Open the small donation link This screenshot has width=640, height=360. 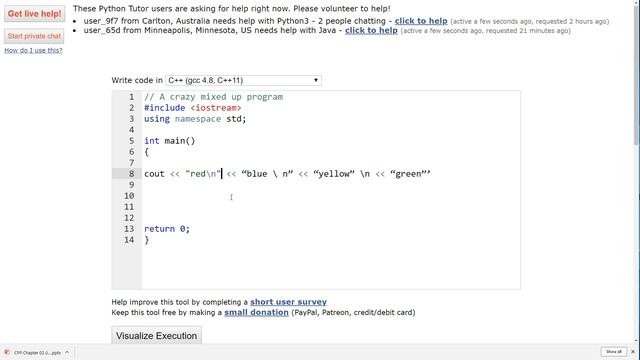[x=256, y=312]
